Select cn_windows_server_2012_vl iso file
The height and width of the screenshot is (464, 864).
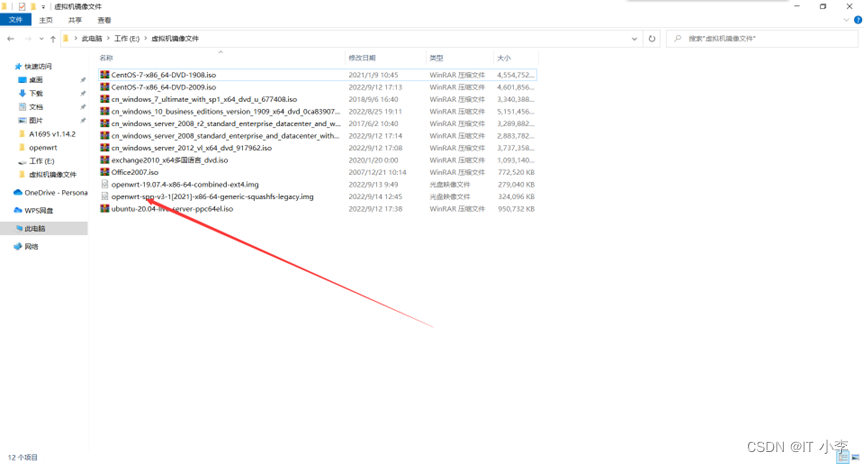(191, 148)
